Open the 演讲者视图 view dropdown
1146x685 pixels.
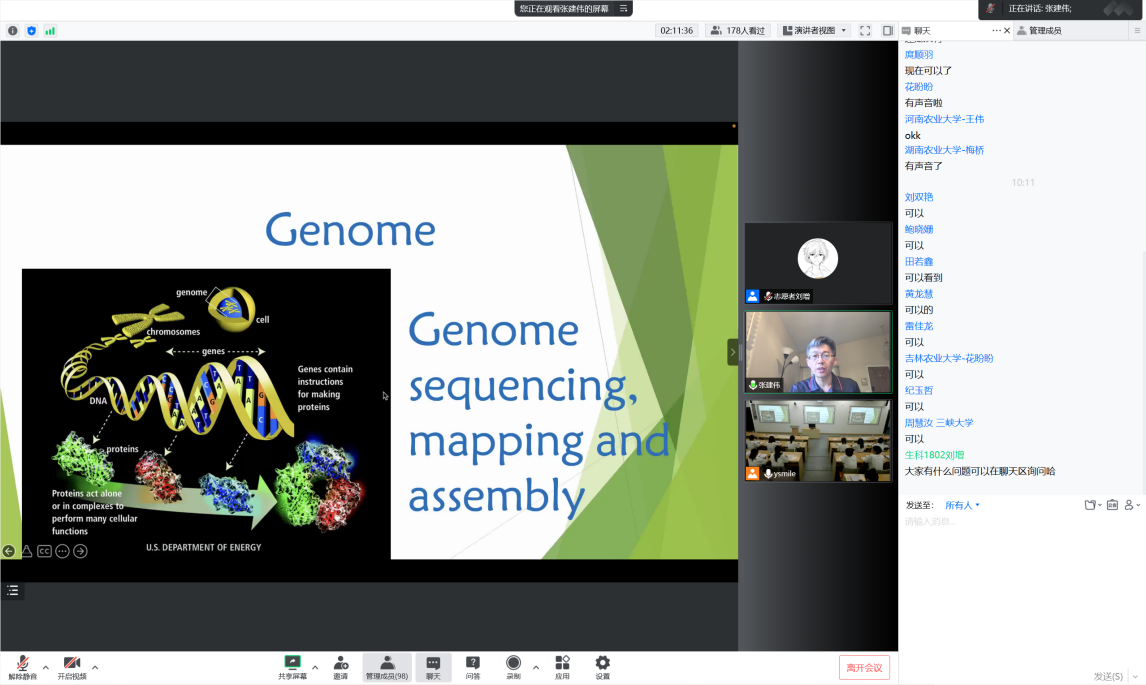[x=814, y=31]
